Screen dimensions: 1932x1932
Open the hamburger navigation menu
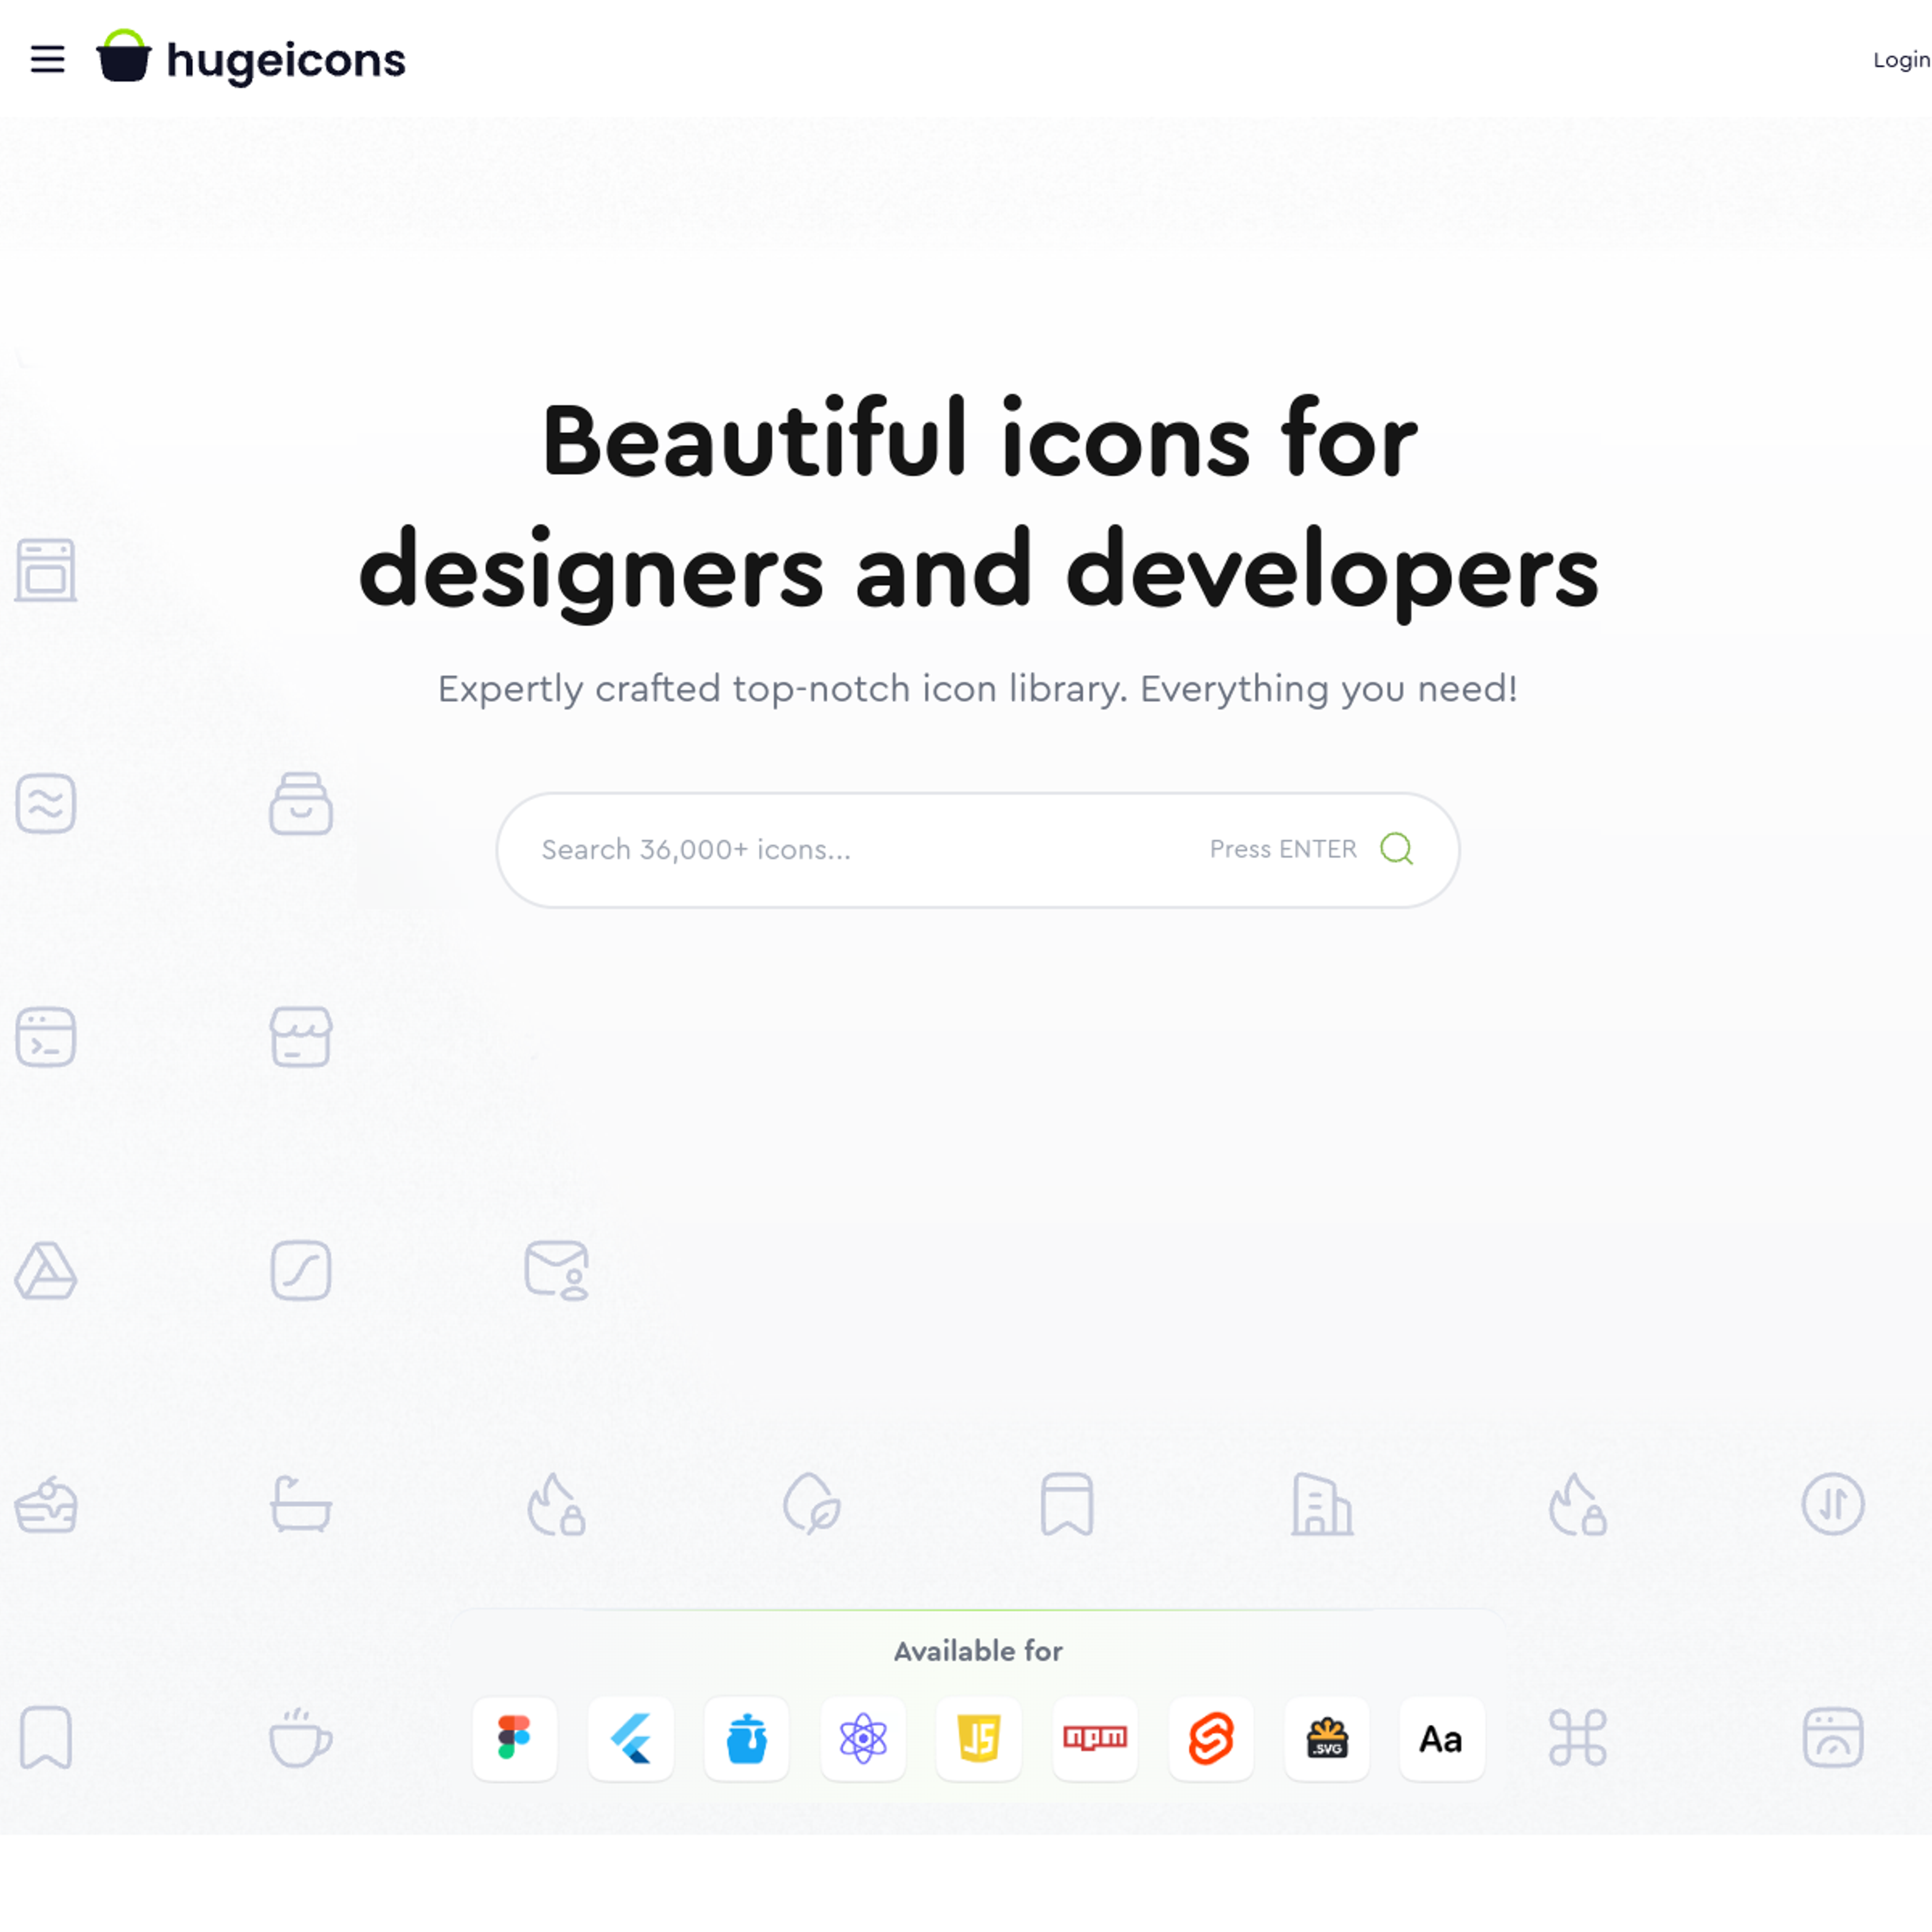pos(47,59)
